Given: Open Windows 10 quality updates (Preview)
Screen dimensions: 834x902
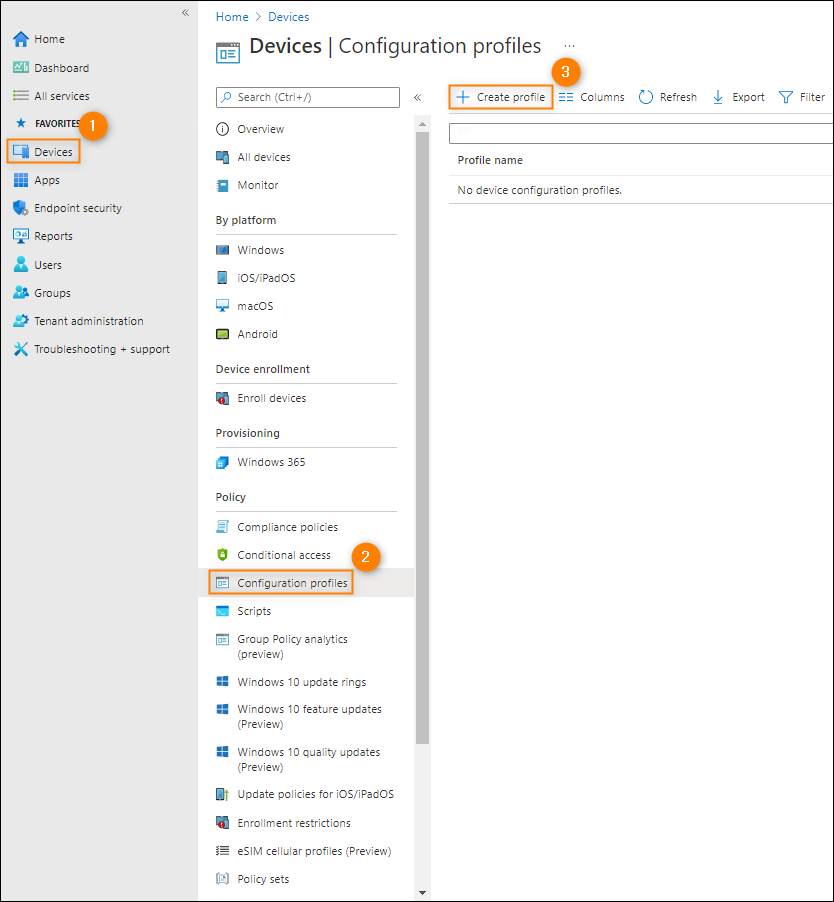Looking at the screenshot, I should (x=309, y=759).
